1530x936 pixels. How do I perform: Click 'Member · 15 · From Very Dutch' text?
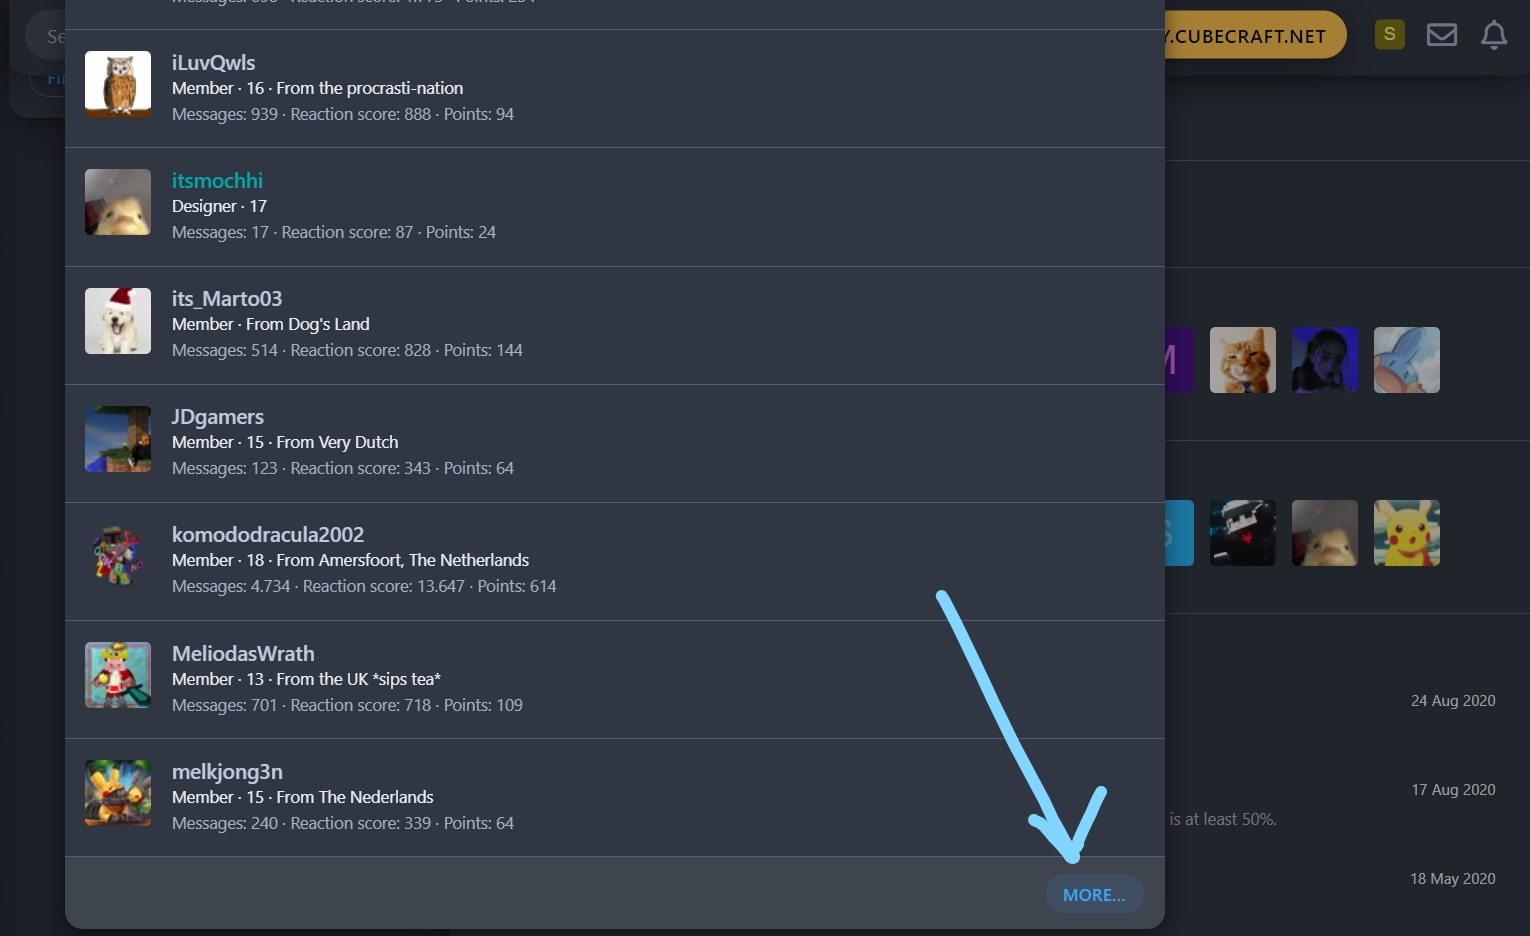point(285,442)
